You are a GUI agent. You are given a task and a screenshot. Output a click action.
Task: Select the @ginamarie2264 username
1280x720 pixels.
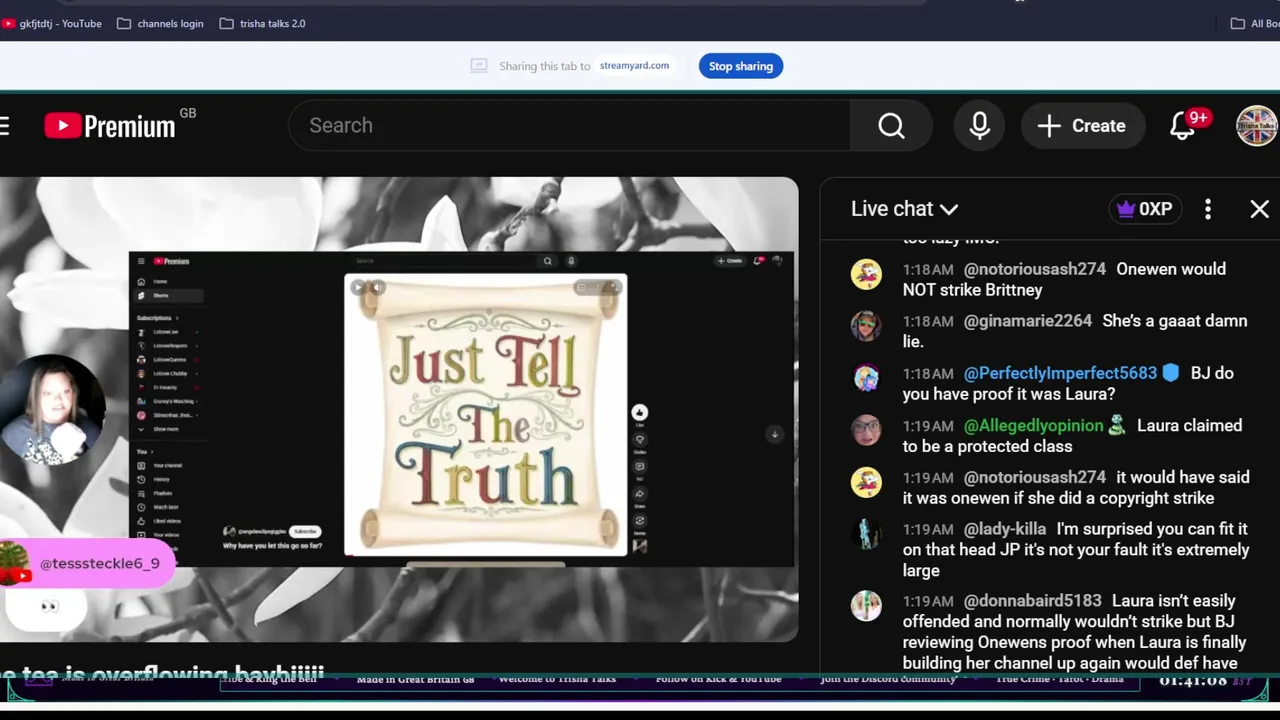pyautogui.click(x=1028, y=321)
